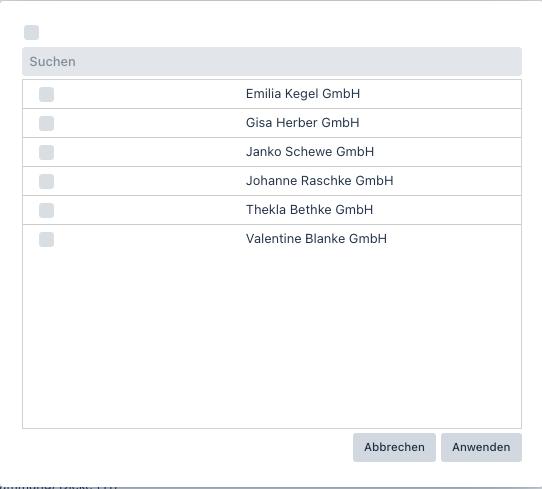Select the Gisa Herber GmbH label
The image size is (542, 489).
point(302,123)
